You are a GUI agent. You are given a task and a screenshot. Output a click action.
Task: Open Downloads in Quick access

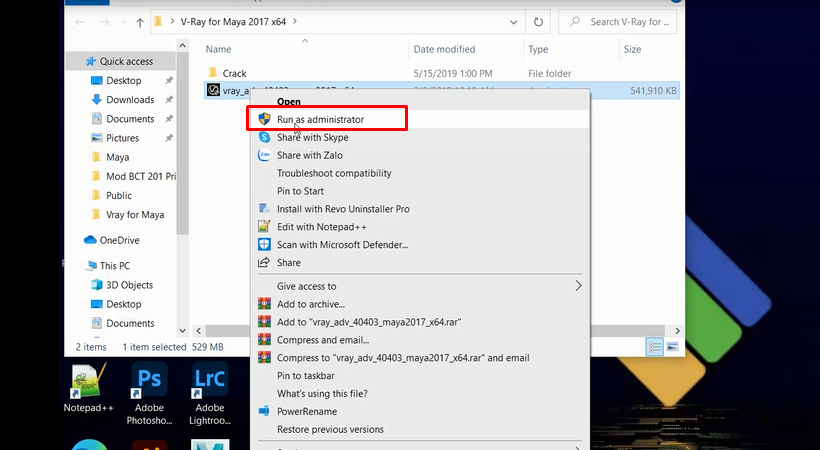[x=130, y=100]
